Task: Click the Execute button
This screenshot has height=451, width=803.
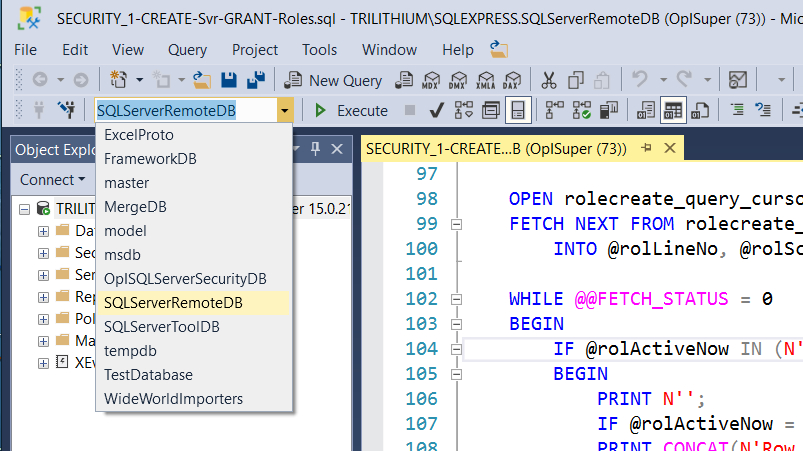Action: (351, 111)
